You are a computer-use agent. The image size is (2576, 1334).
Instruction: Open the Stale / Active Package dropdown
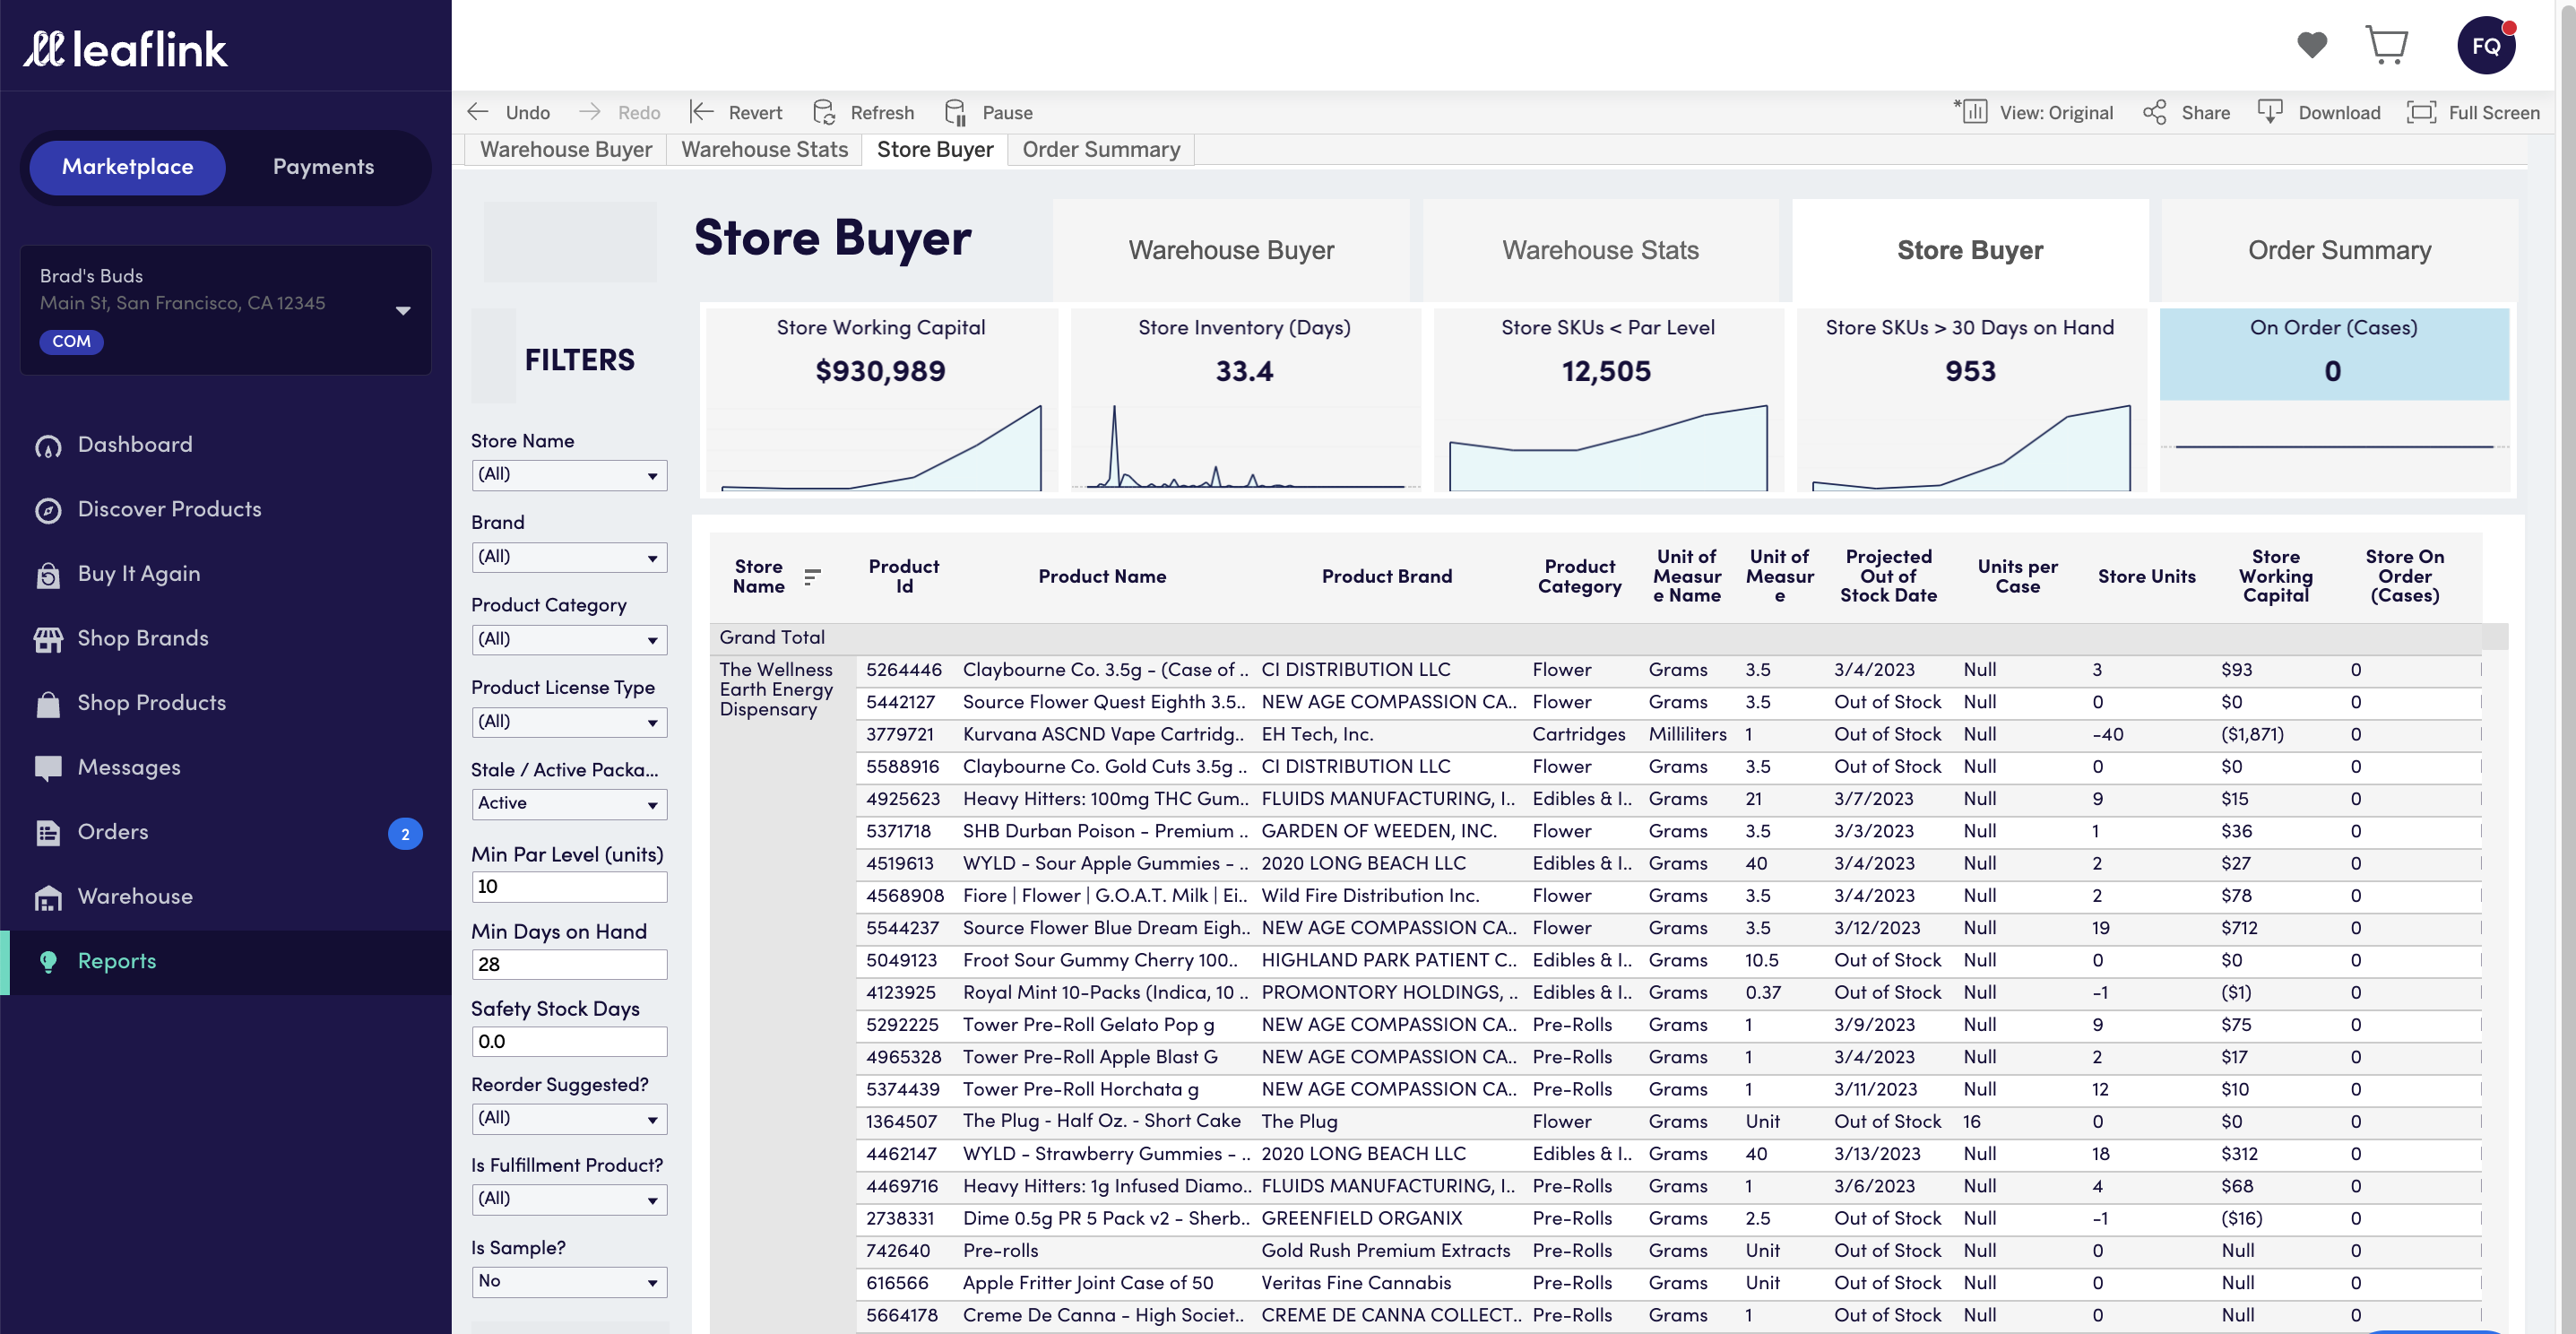click(568, 804)
